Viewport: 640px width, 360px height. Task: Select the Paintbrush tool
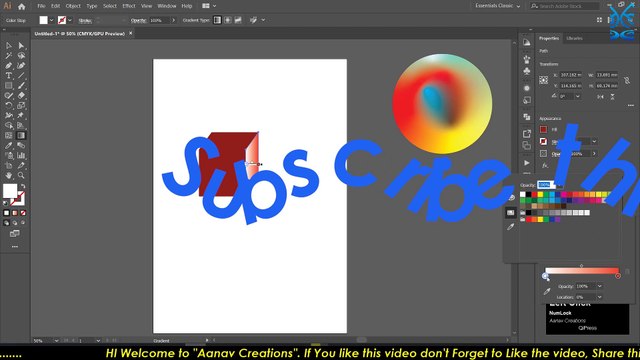pyautogui.click(x=21, y=85)
